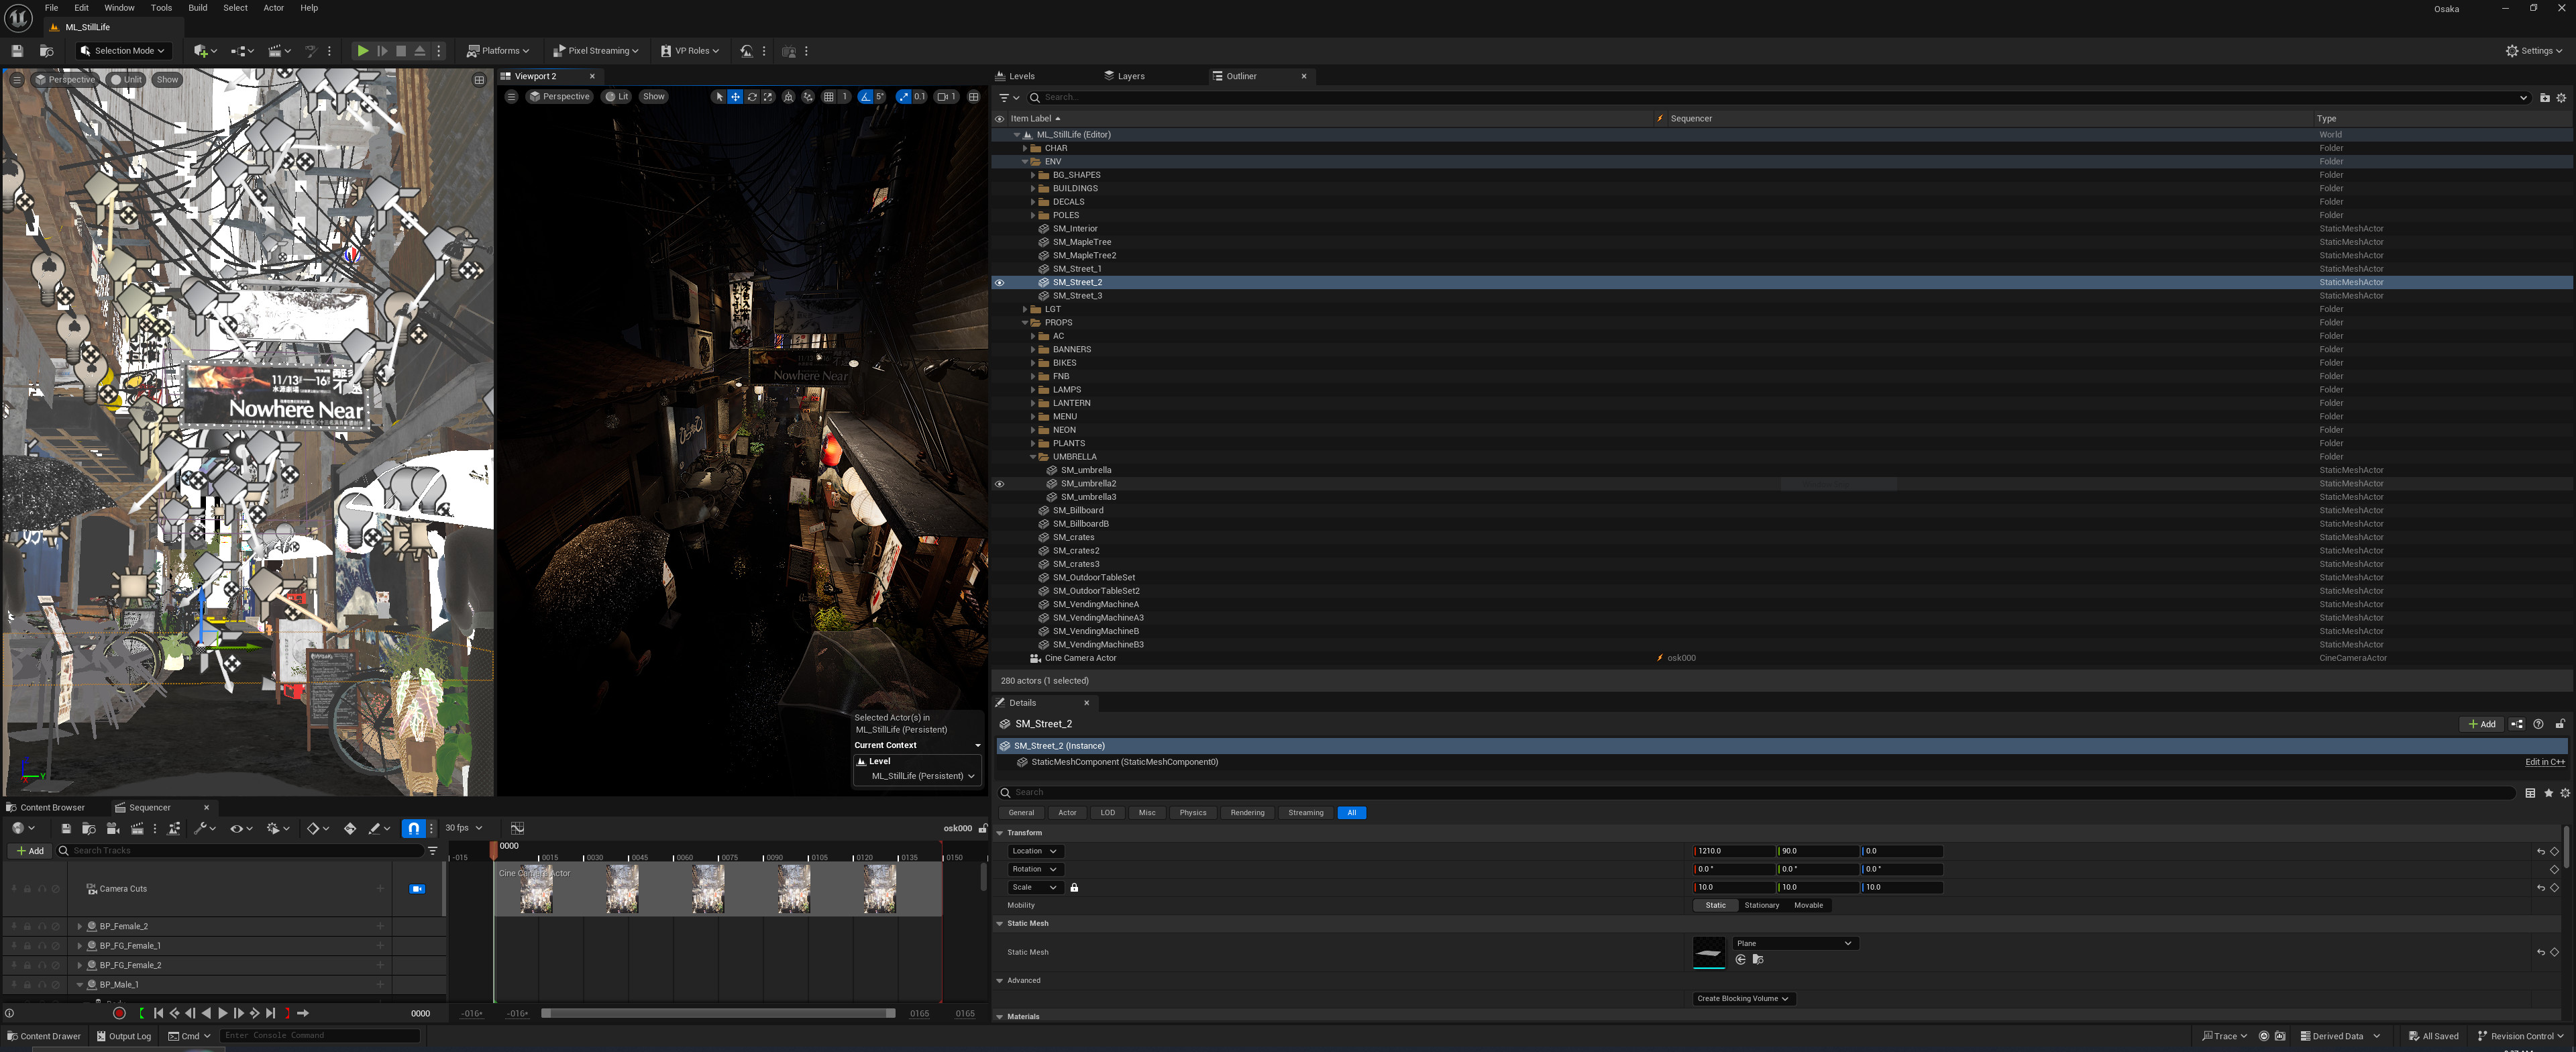Screen dimensions: 2576x1052
Task: Open the 30 fps frame rate dropdown
Action: pyautogui.click(x=464, y=828)
